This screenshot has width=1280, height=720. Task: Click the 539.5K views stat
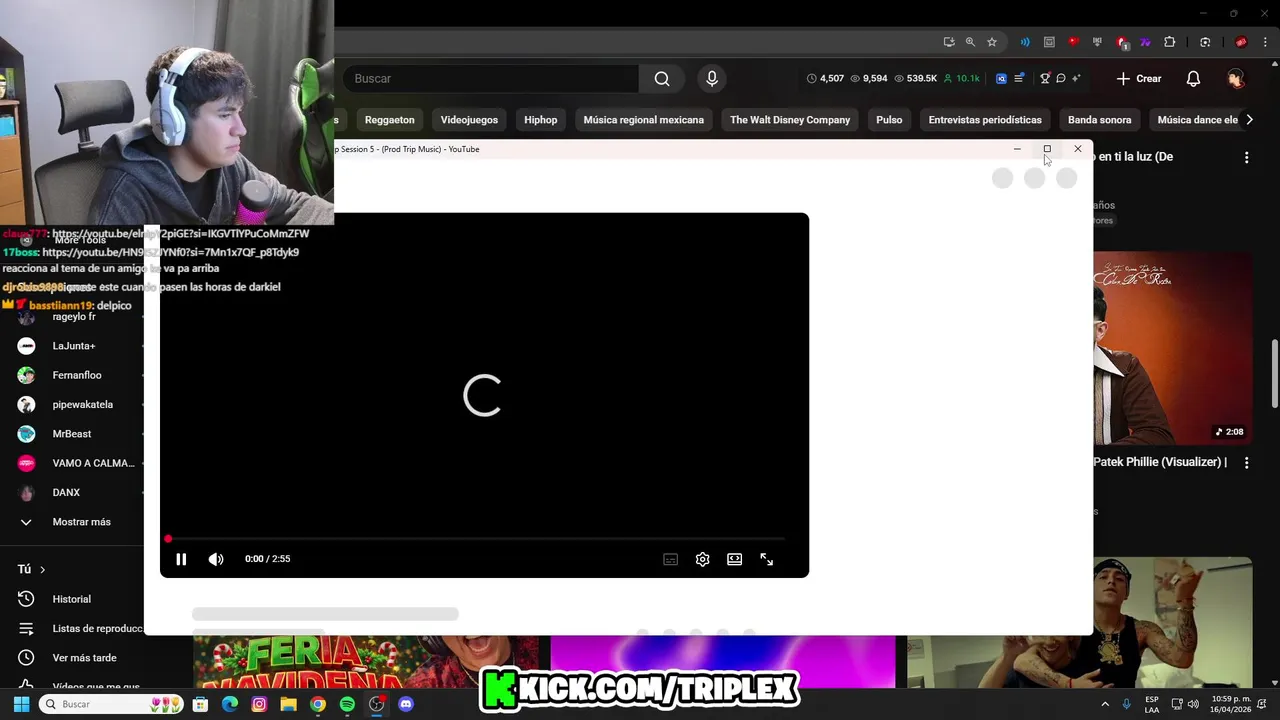(x=915, y=78)
